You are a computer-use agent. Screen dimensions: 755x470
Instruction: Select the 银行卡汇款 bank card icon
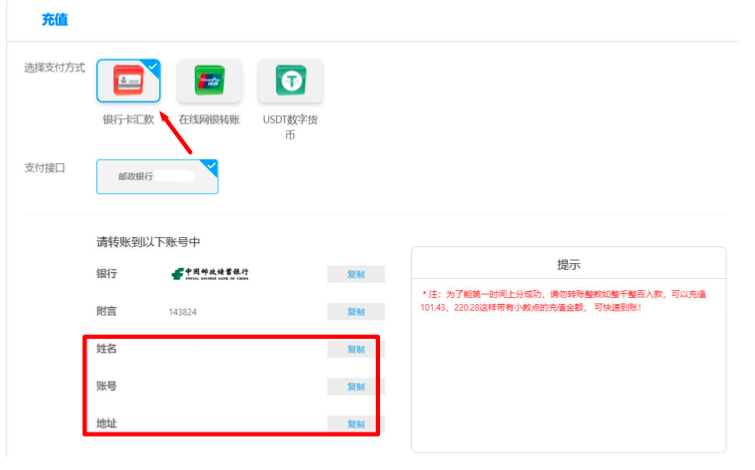128,81
